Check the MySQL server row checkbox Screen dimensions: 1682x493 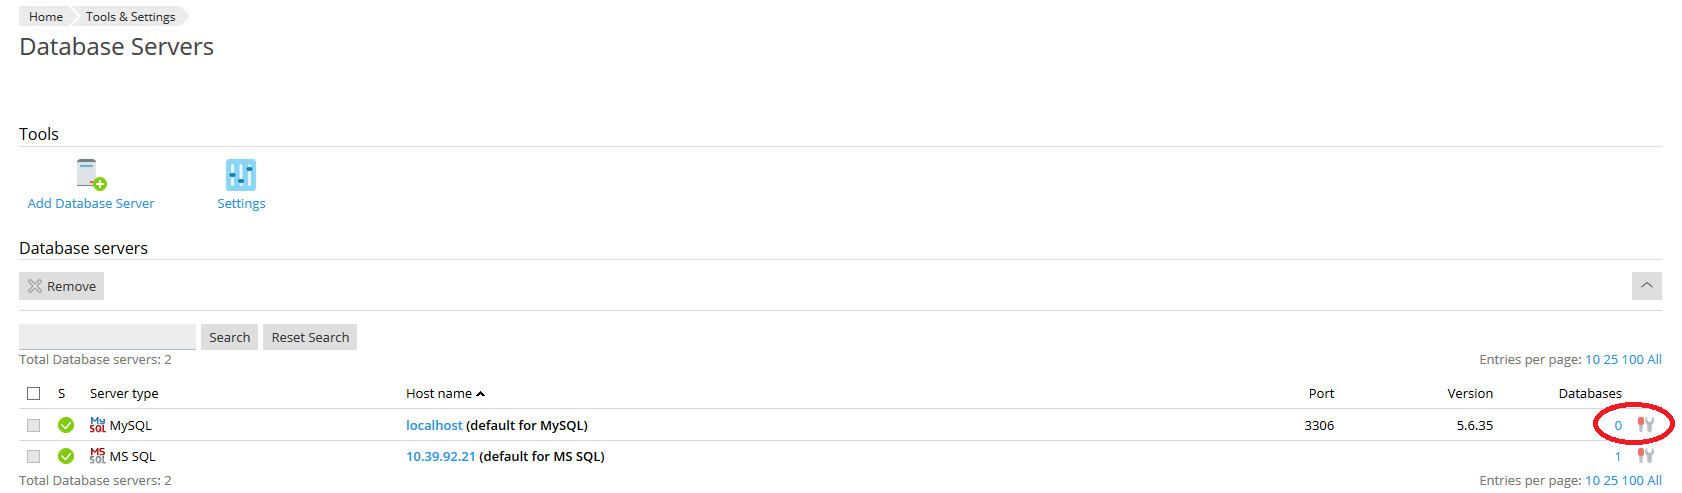click(34, 425)
